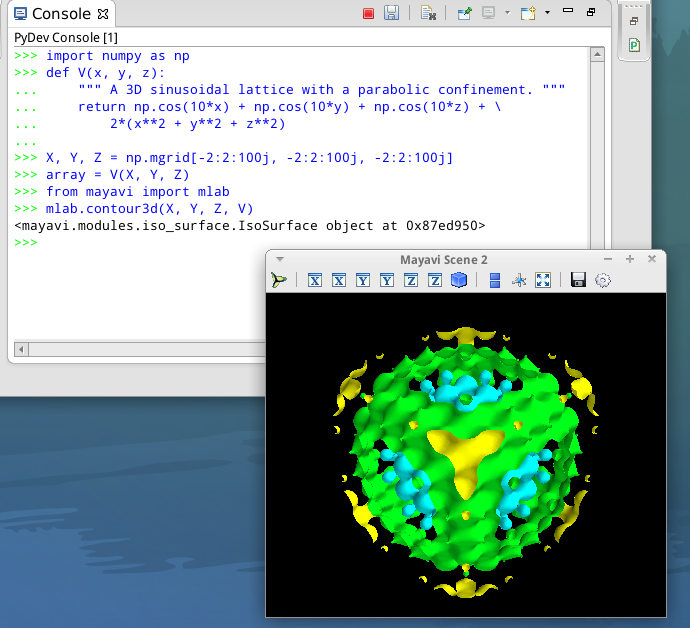Maximize the Console view panel
Image resolution: width=690 pixels, height=628 pixels.
(x=591, y=12)
